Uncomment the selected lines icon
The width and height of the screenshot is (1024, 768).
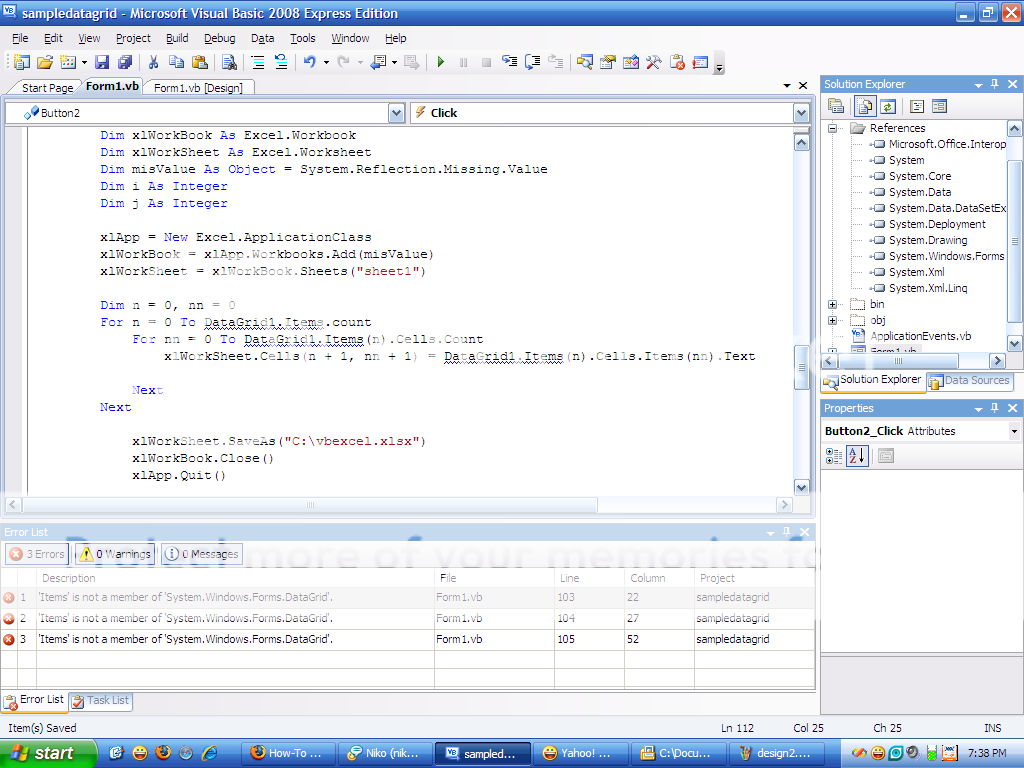click(x=281, y=62)
